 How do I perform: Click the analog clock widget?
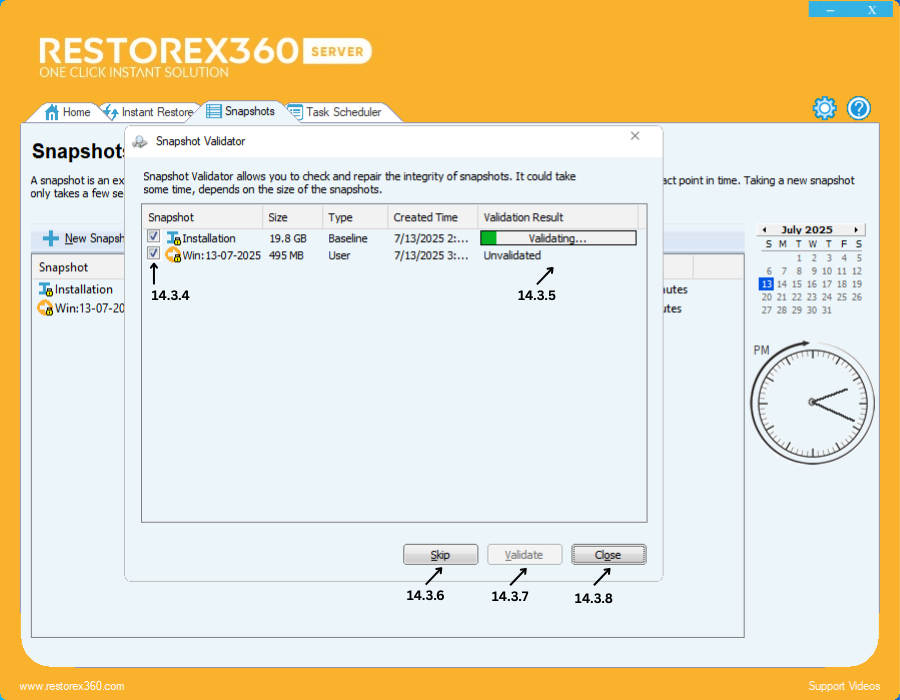point(812,402)
